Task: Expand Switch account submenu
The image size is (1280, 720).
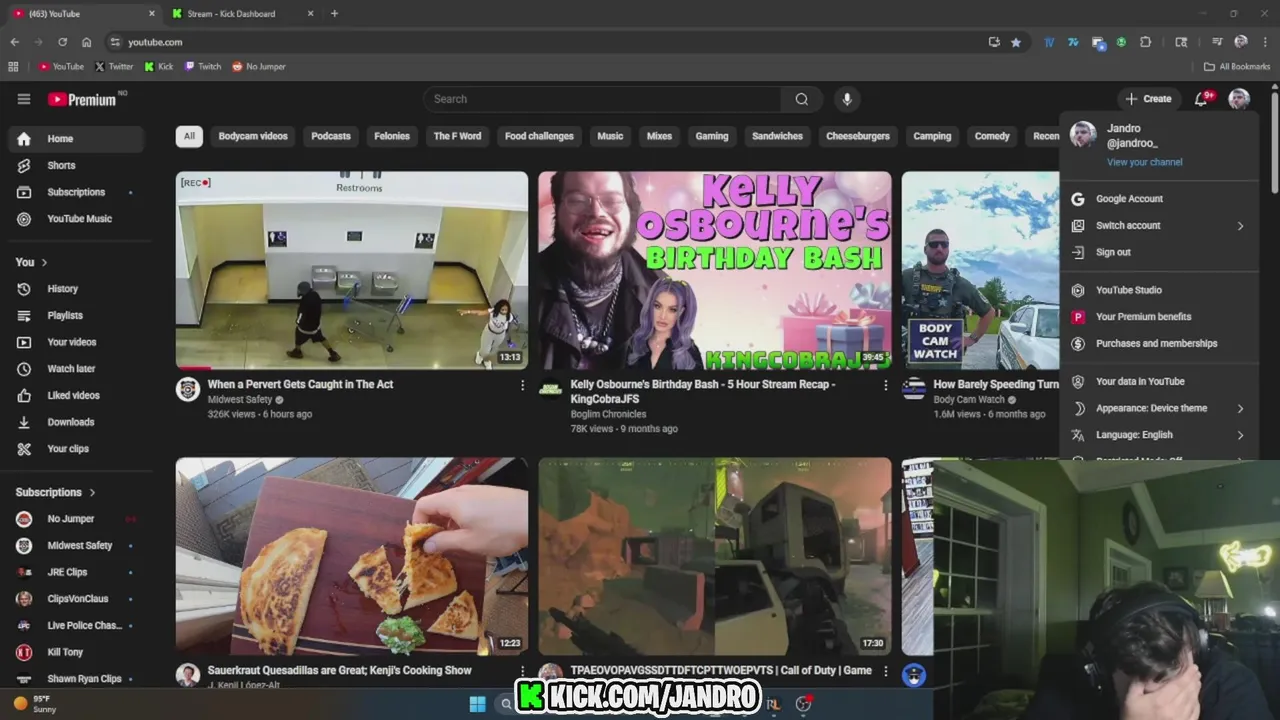Action: 1159,226
